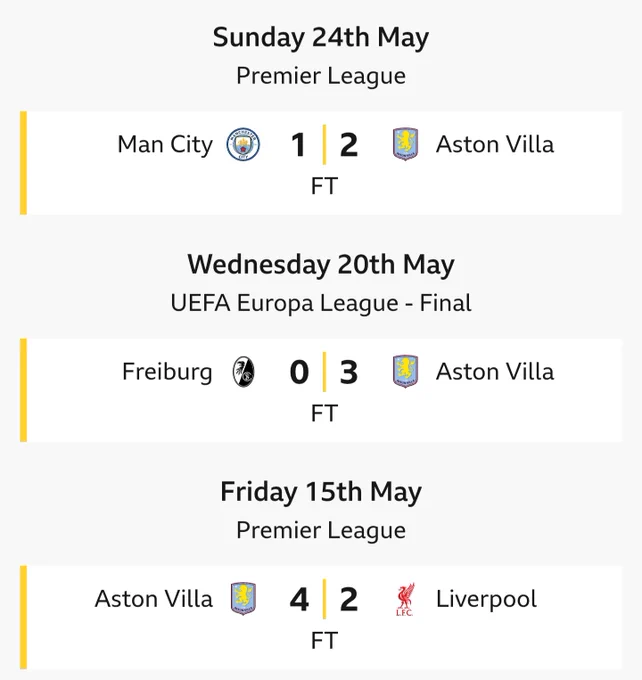The image size is (642, 680).
Task: Click Aston Villa crest in Liverpool match
Action: pos(243,598)
